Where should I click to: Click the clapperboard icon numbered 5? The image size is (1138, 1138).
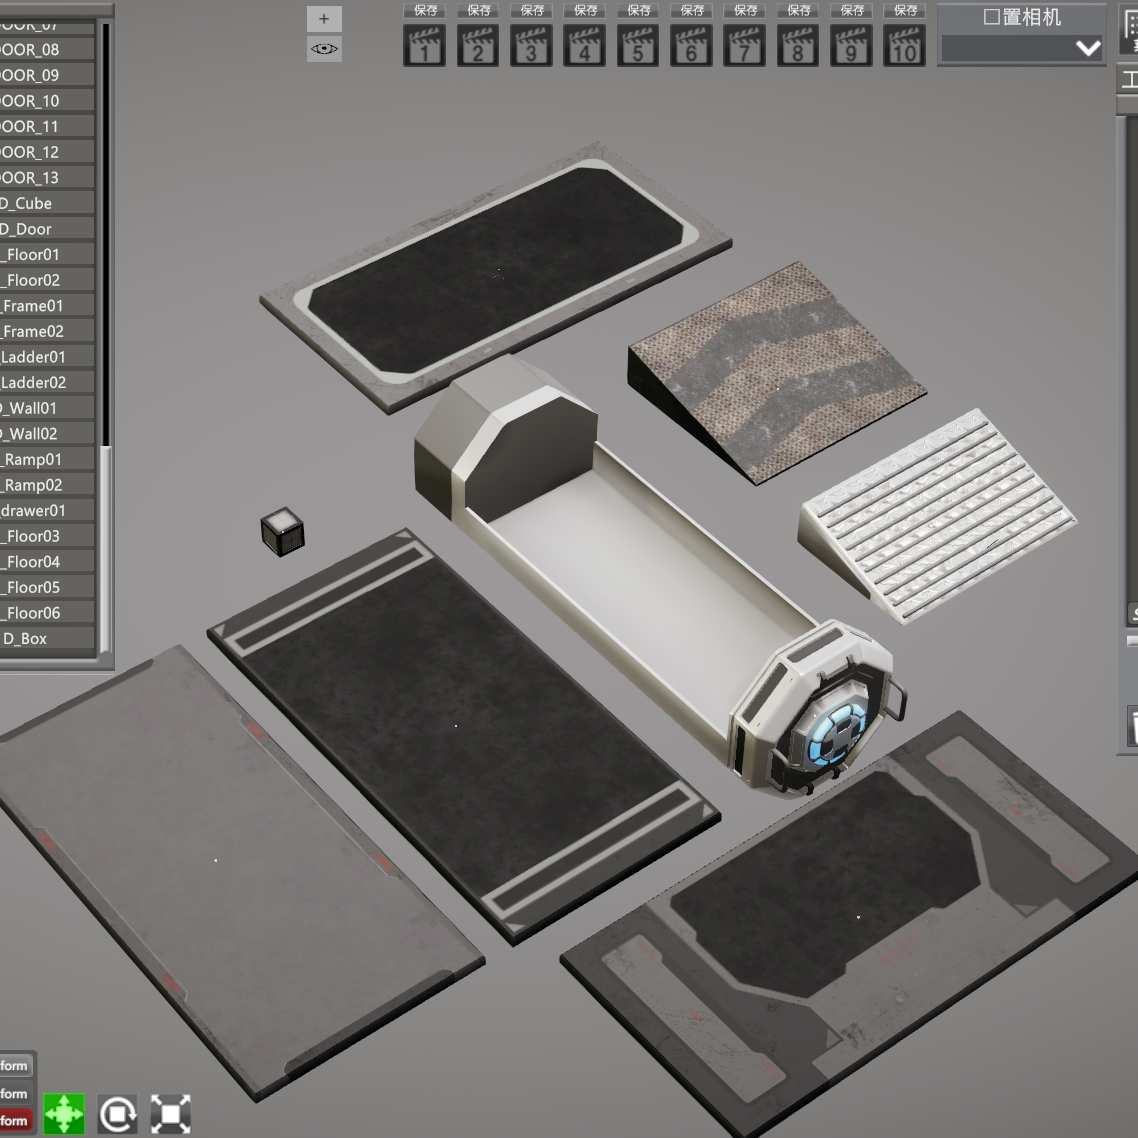[638, 45]
